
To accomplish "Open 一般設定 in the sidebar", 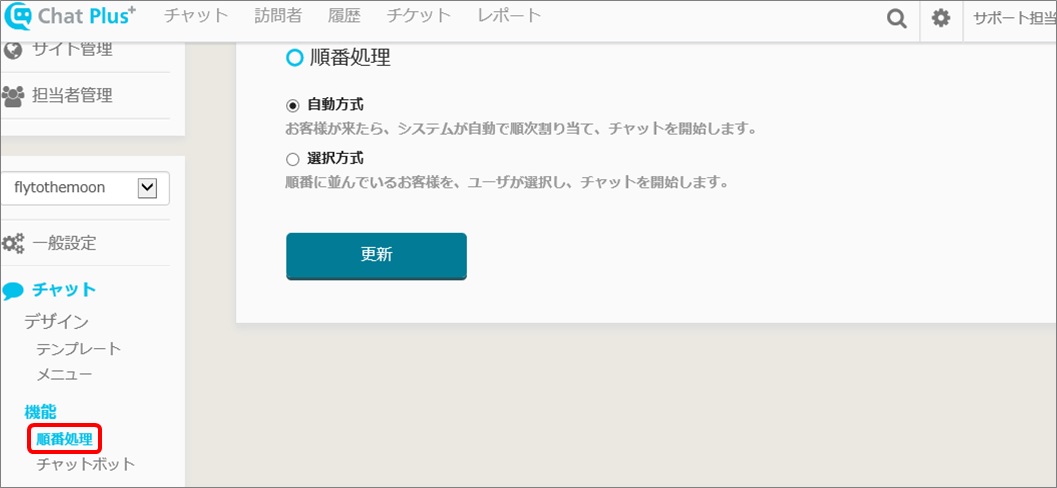I will [64, 243].
